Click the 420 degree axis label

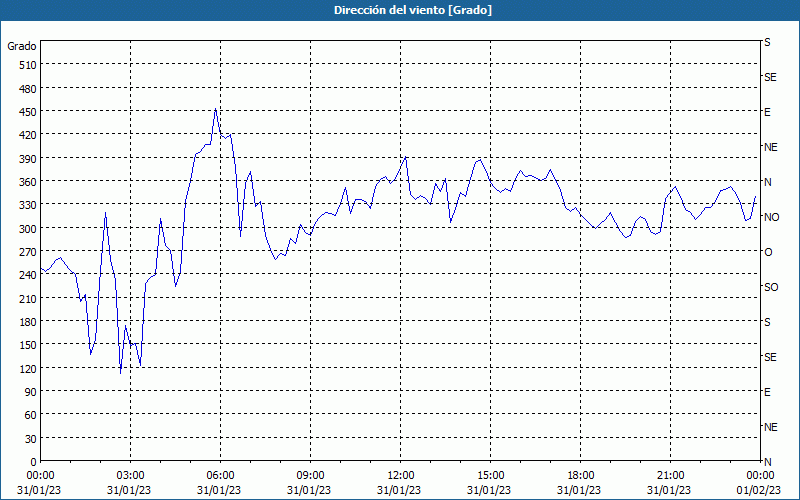point(29,135)
